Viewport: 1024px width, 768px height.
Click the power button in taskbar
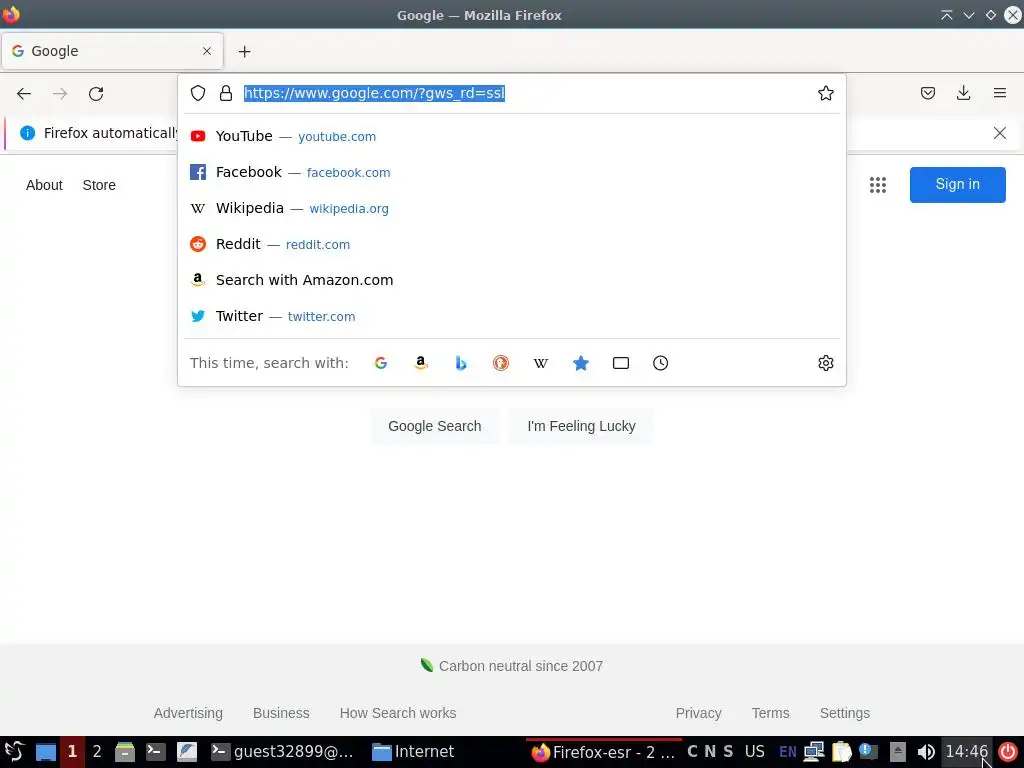pyautogui.click(x=1008, y=752)
